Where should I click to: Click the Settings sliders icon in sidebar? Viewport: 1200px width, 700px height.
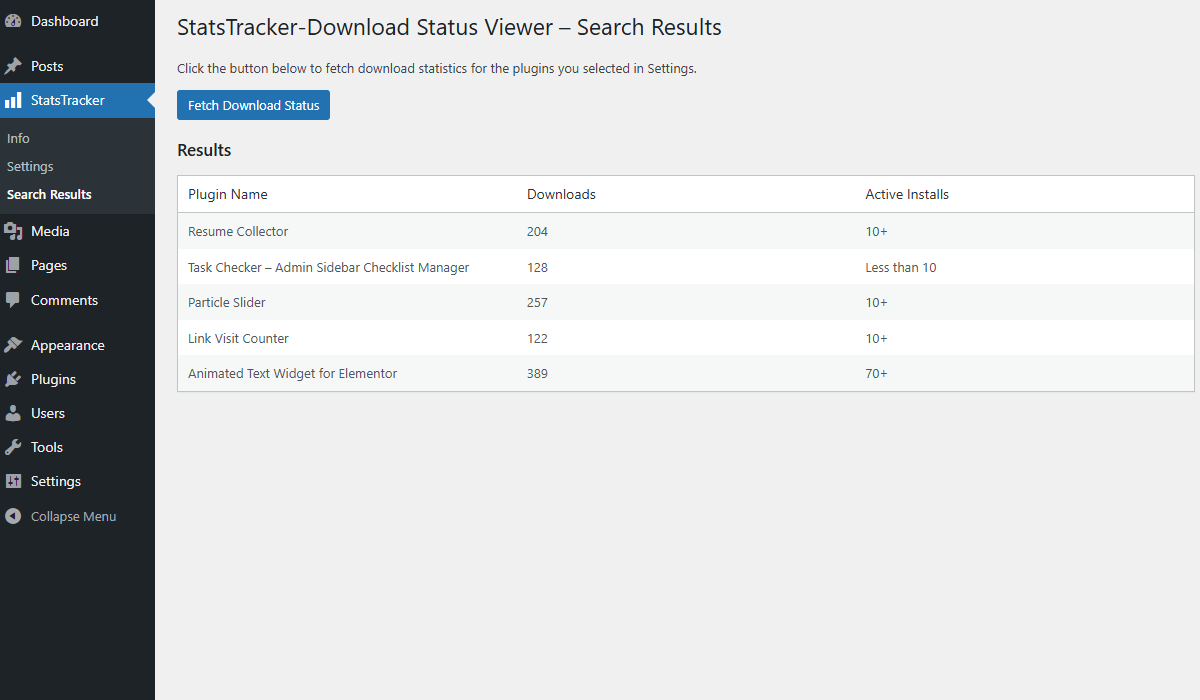[13, 481]
